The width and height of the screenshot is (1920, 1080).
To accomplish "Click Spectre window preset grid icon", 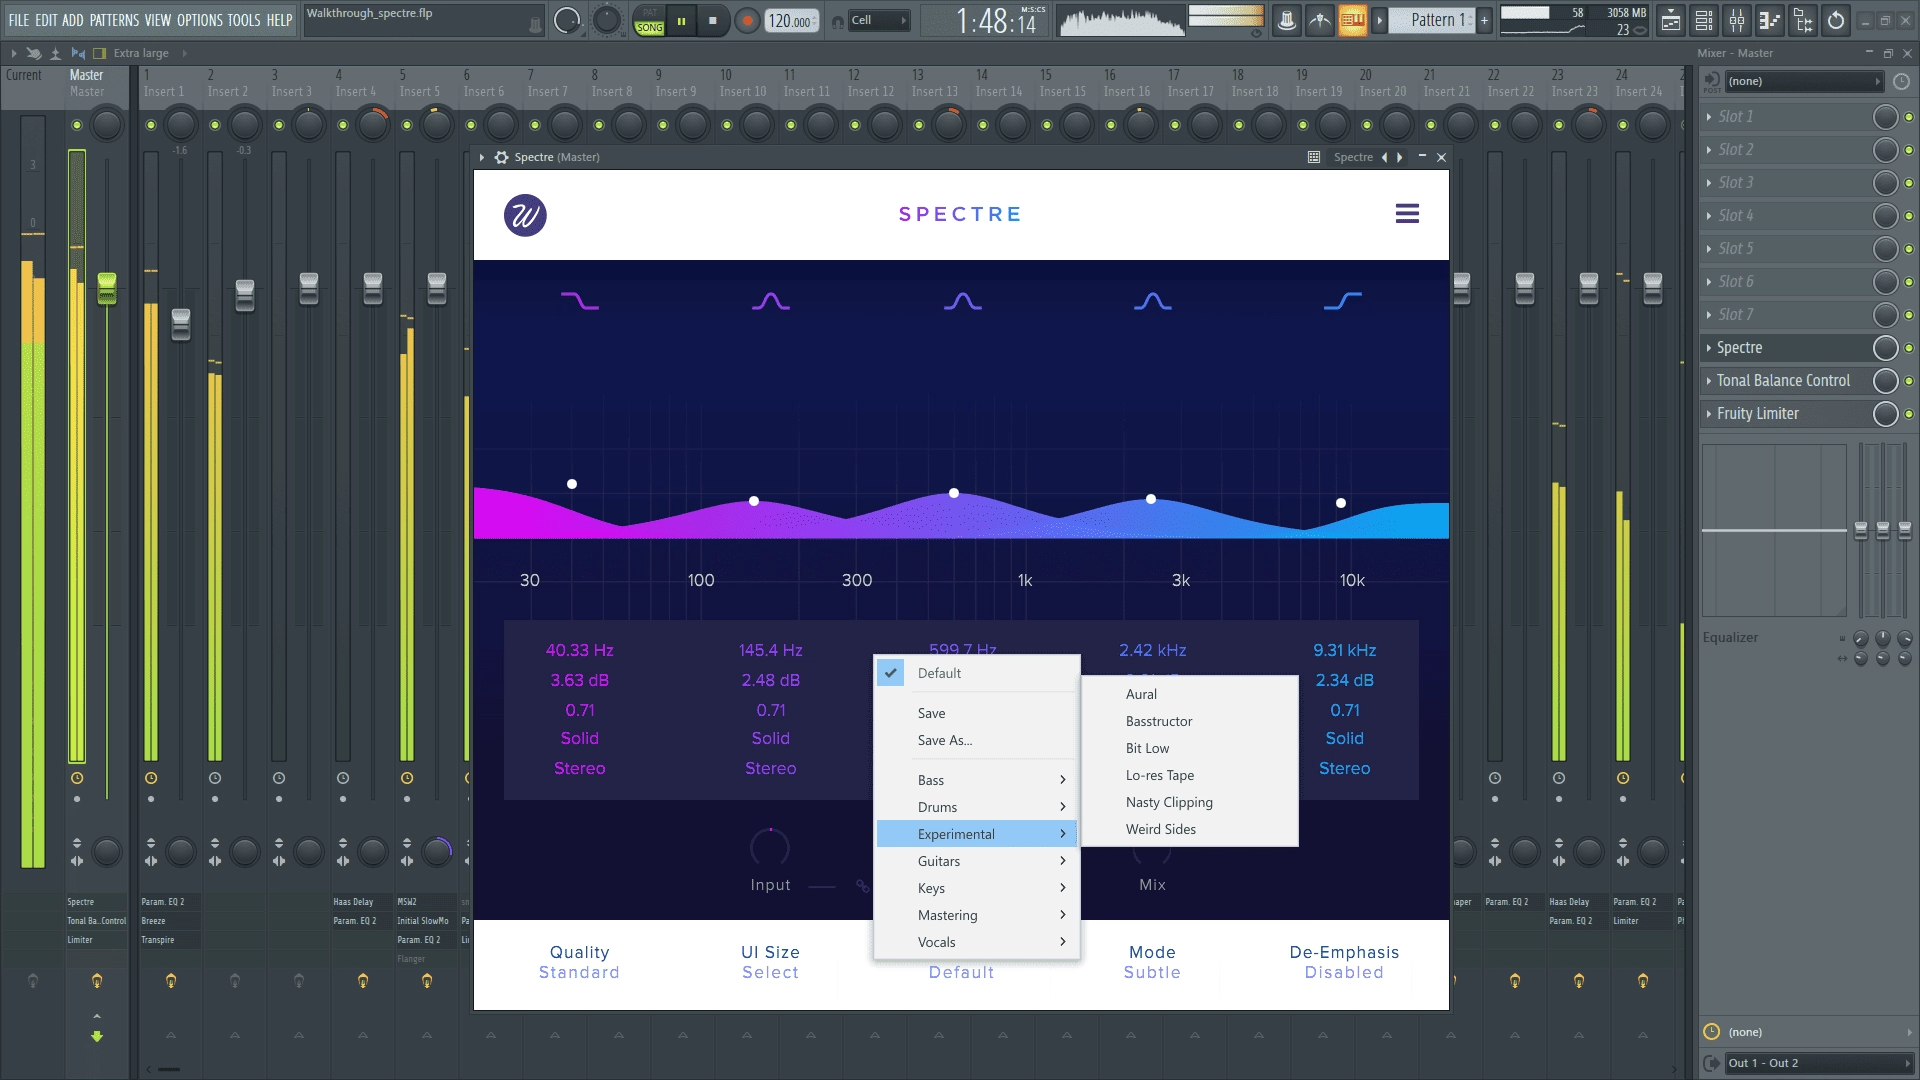I will 1314,157.
